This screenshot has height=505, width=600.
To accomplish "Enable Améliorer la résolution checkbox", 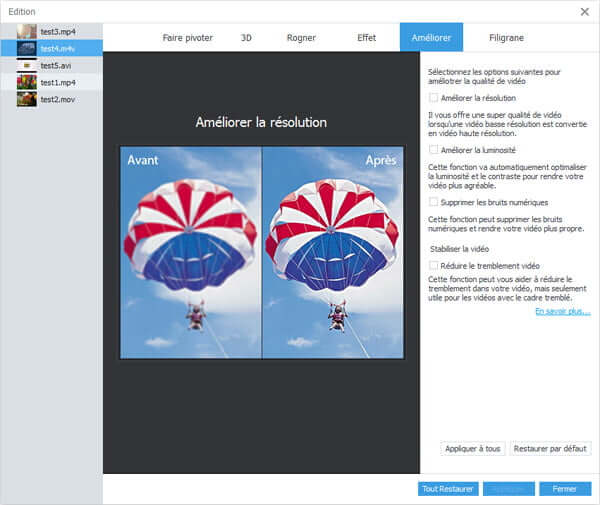I will [433, 98].
